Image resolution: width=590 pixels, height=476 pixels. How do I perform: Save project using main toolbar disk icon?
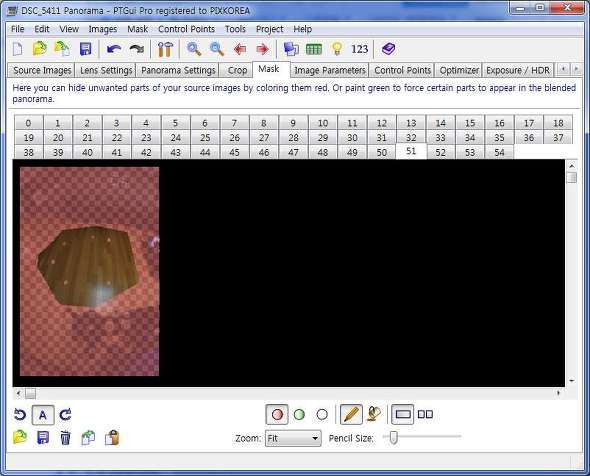click(85, 49)
